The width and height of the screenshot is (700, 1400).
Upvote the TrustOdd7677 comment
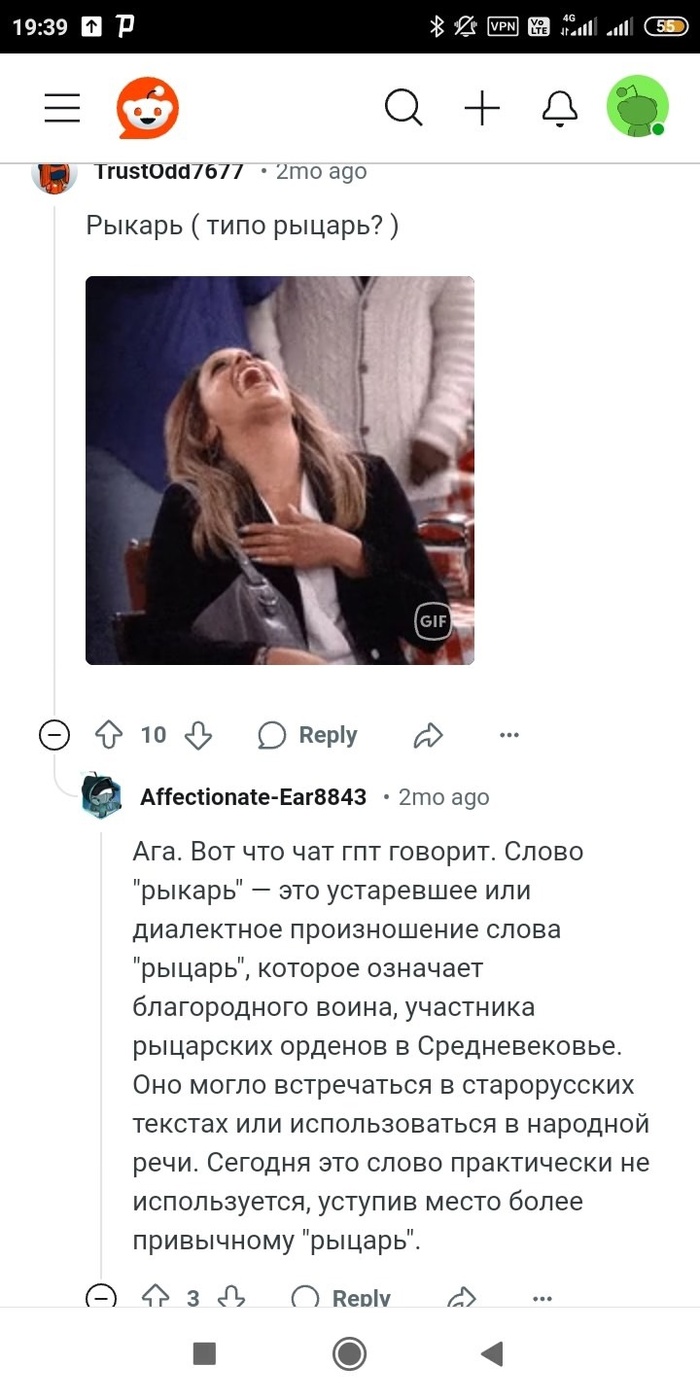108,735
